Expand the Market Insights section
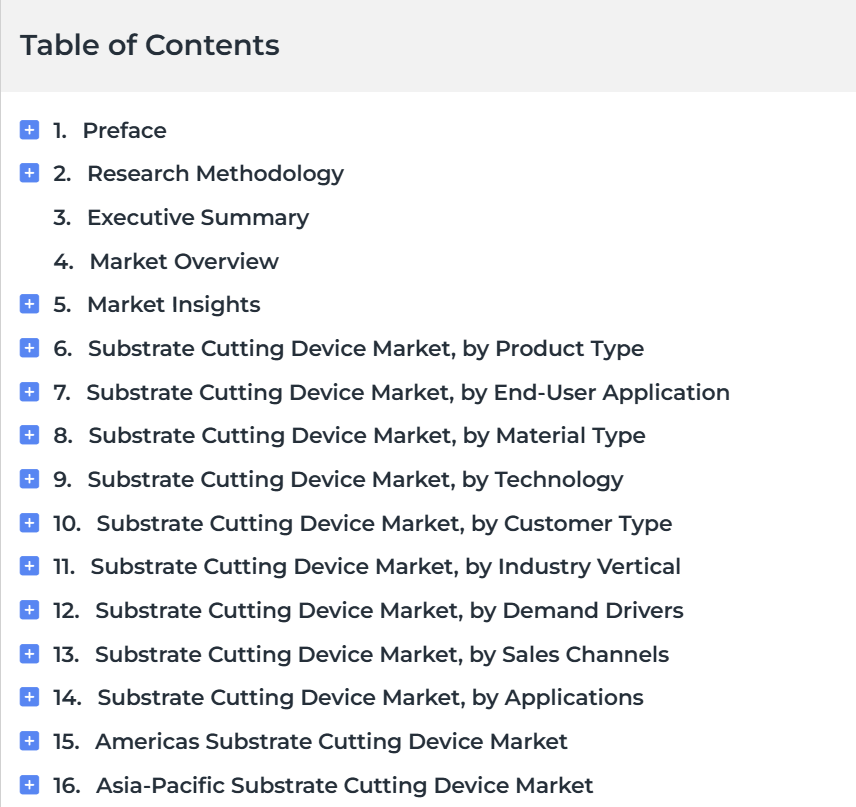This screenshot has width=856, height=807. point(29,304)
